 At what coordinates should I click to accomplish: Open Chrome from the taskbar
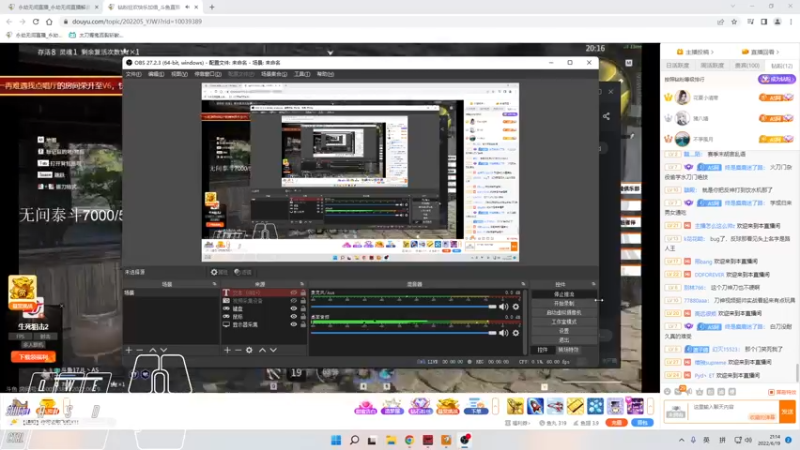(409, 440)
